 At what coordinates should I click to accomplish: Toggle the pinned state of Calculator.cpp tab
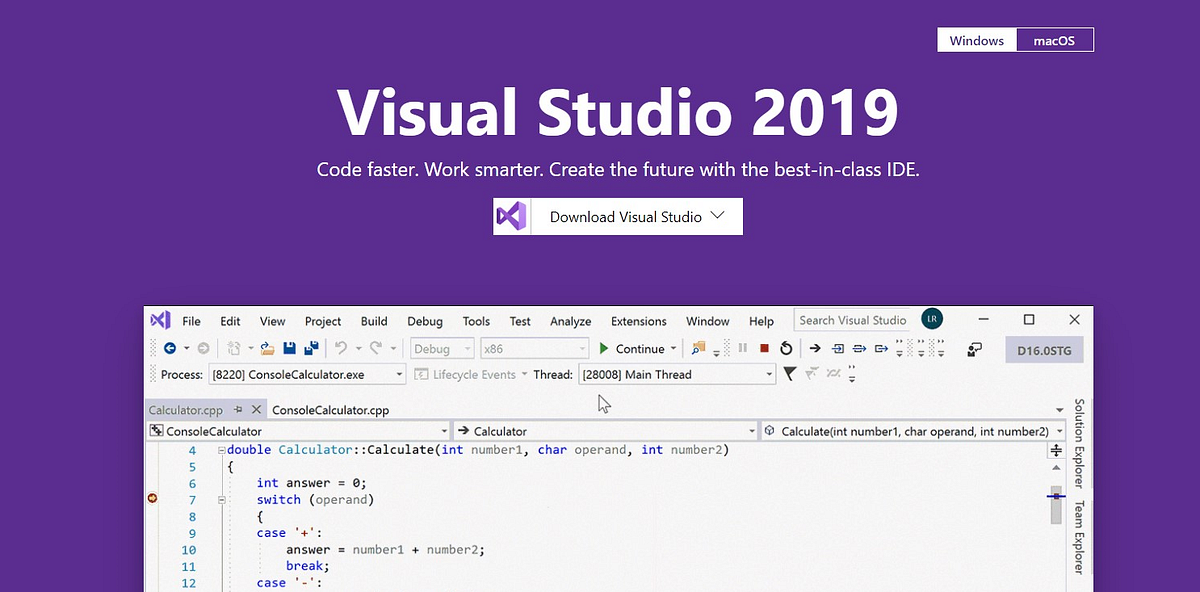238,409
